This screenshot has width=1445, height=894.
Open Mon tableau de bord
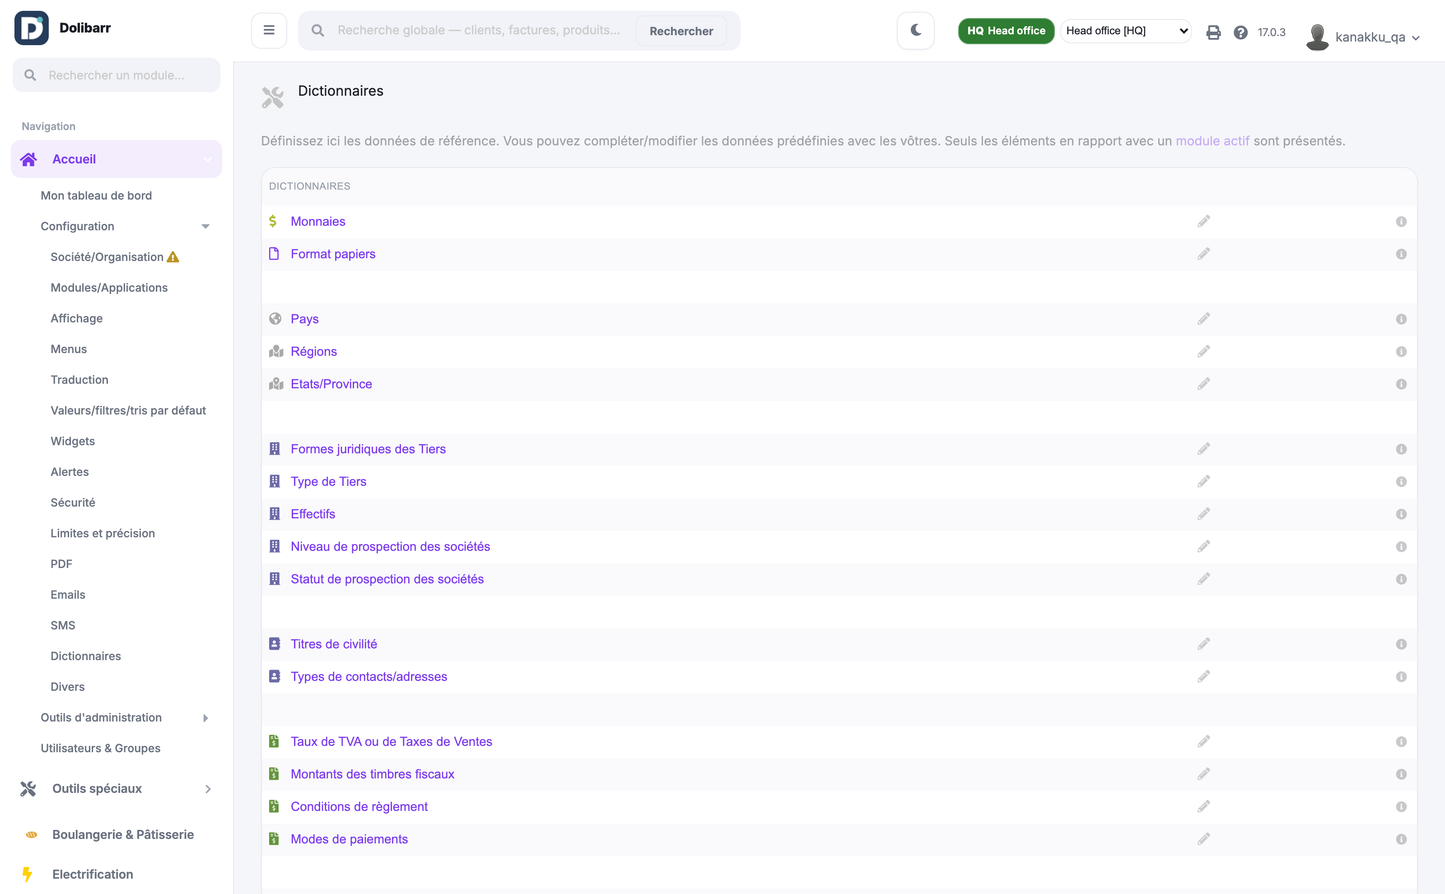coord(96,195)
